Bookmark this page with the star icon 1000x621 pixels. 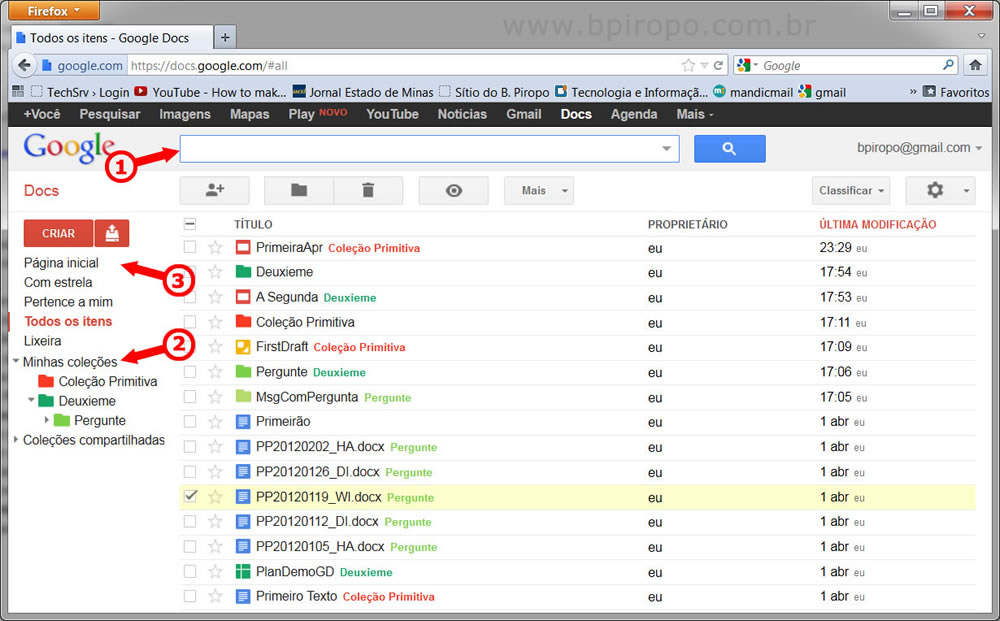(x=688, y=65)
